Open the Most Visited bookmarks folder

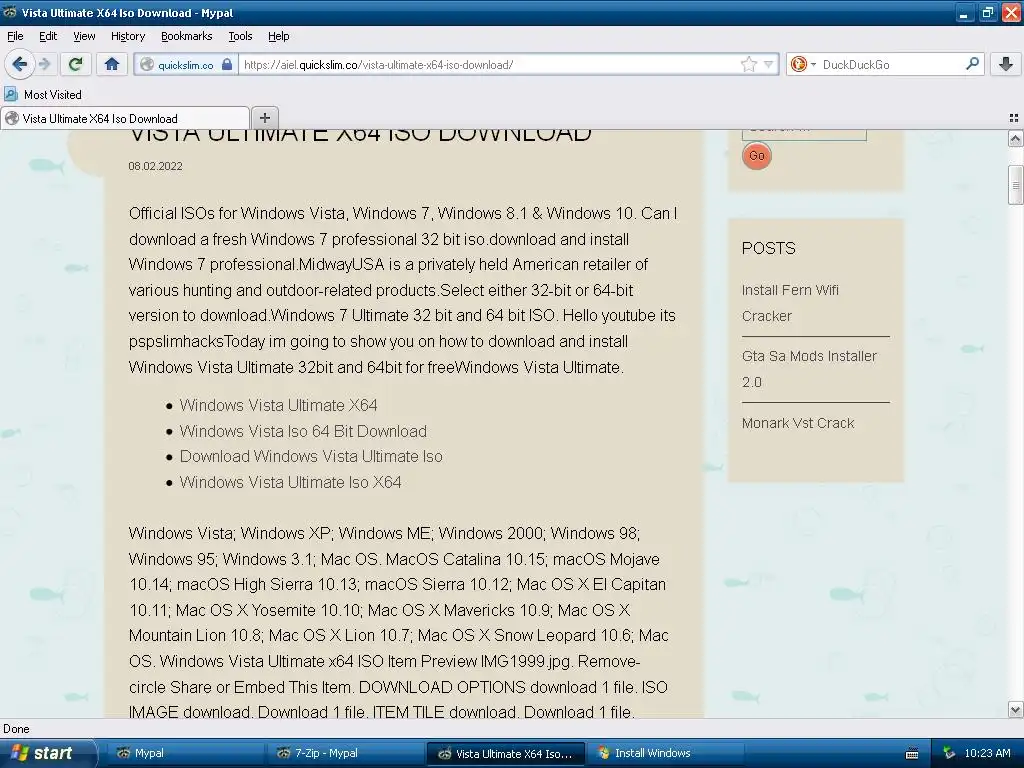43,95
